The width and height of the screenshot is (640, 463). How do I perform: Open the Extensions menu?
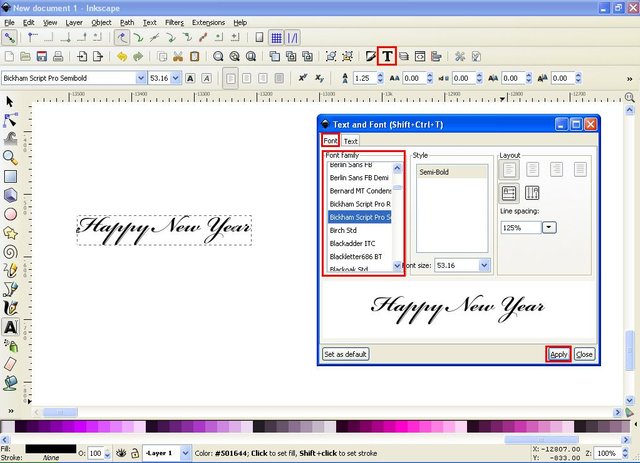point(208,22)
